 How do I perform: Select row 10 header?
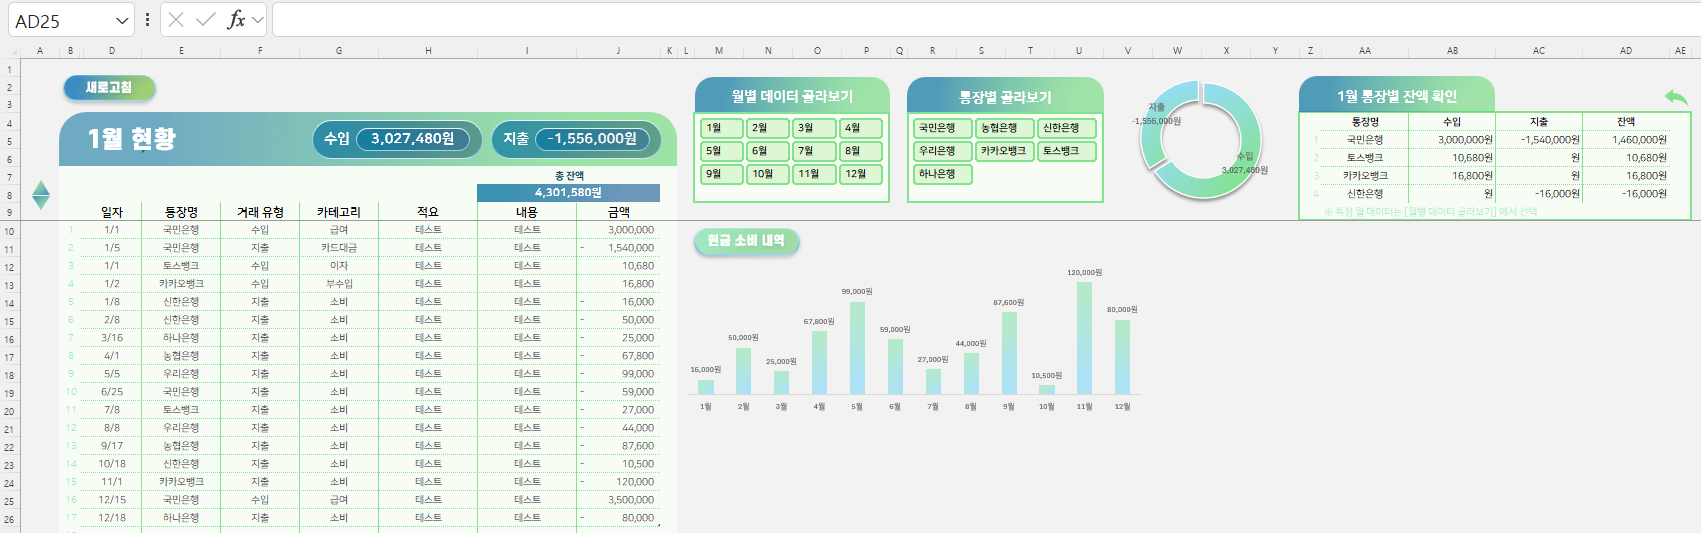click(9, 231)
